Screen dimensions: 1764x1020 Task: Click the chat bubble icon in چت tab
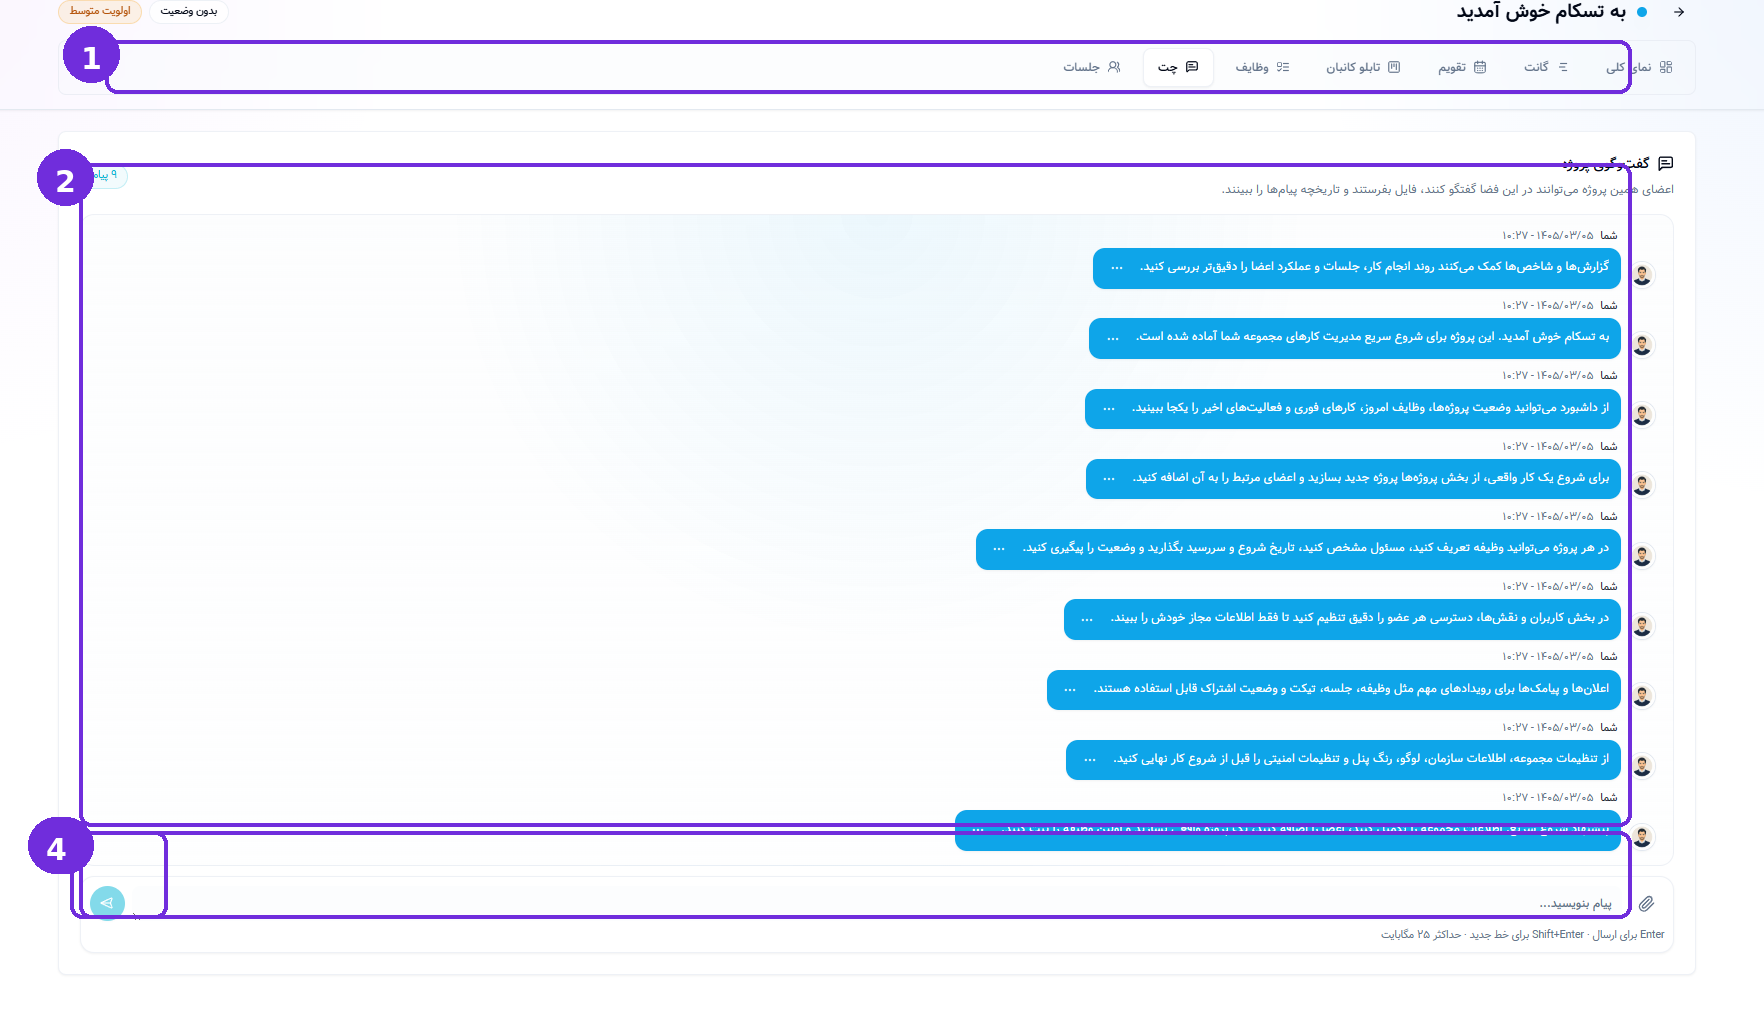pyautogui.click(x=1192, y=67)
